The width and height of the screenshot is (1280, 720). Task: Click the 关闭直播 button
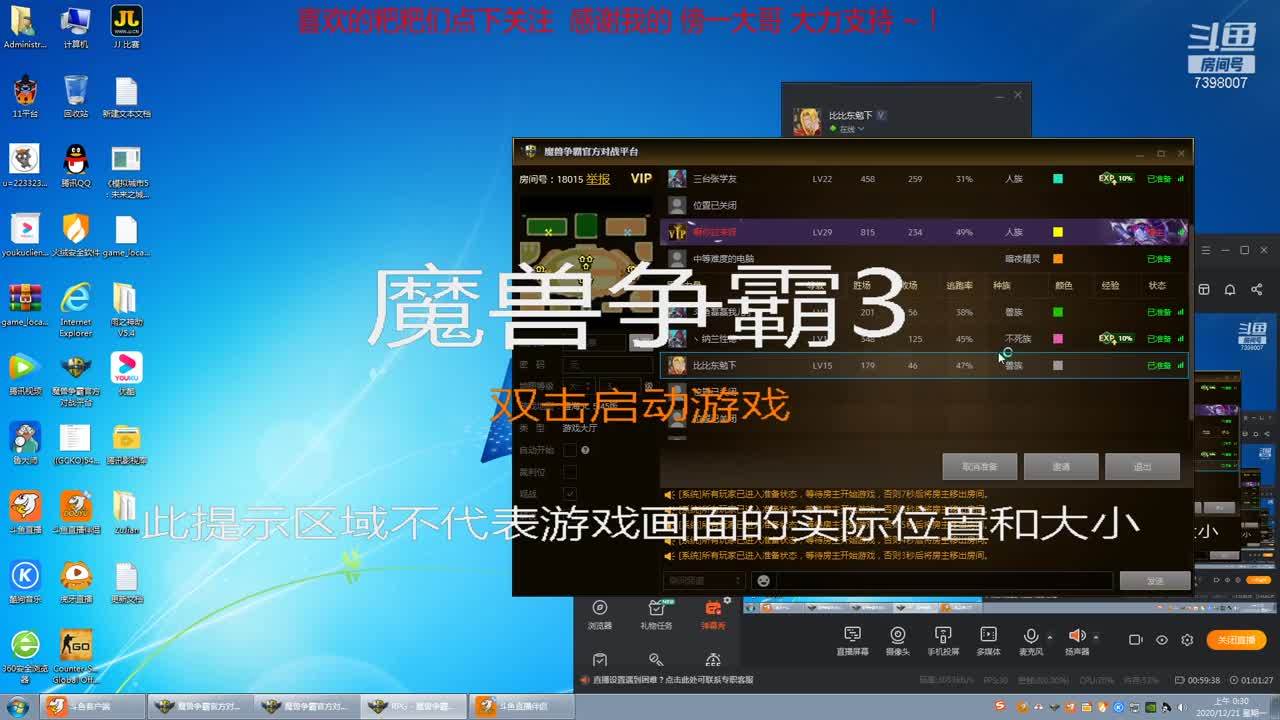pyautogui.click(x=1236, y=640)
